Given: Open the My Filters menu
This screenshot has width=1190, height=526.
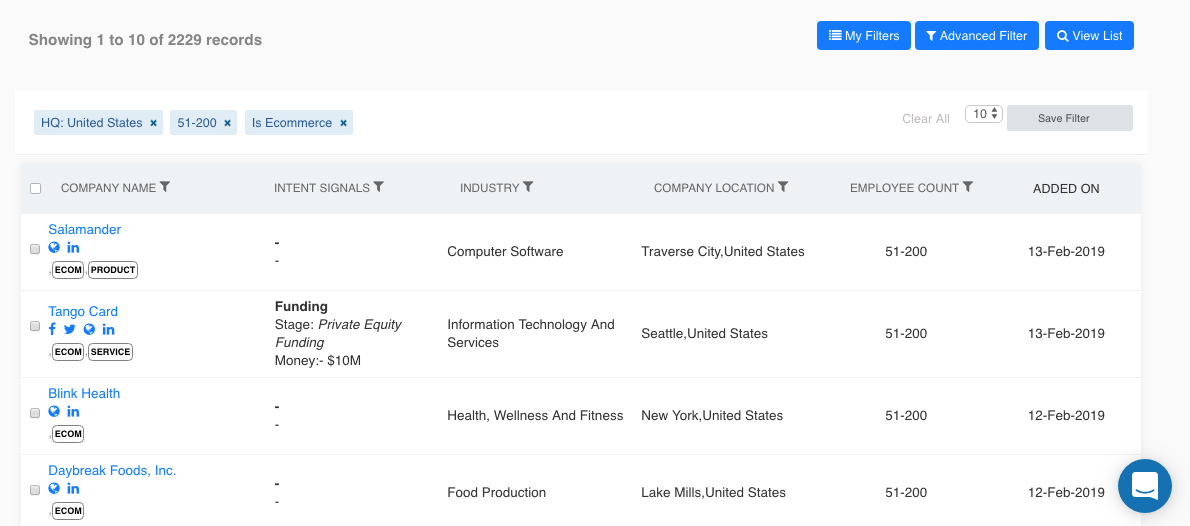Looking at the screenshot, I should pyautogui.click(x=864, y=36).
